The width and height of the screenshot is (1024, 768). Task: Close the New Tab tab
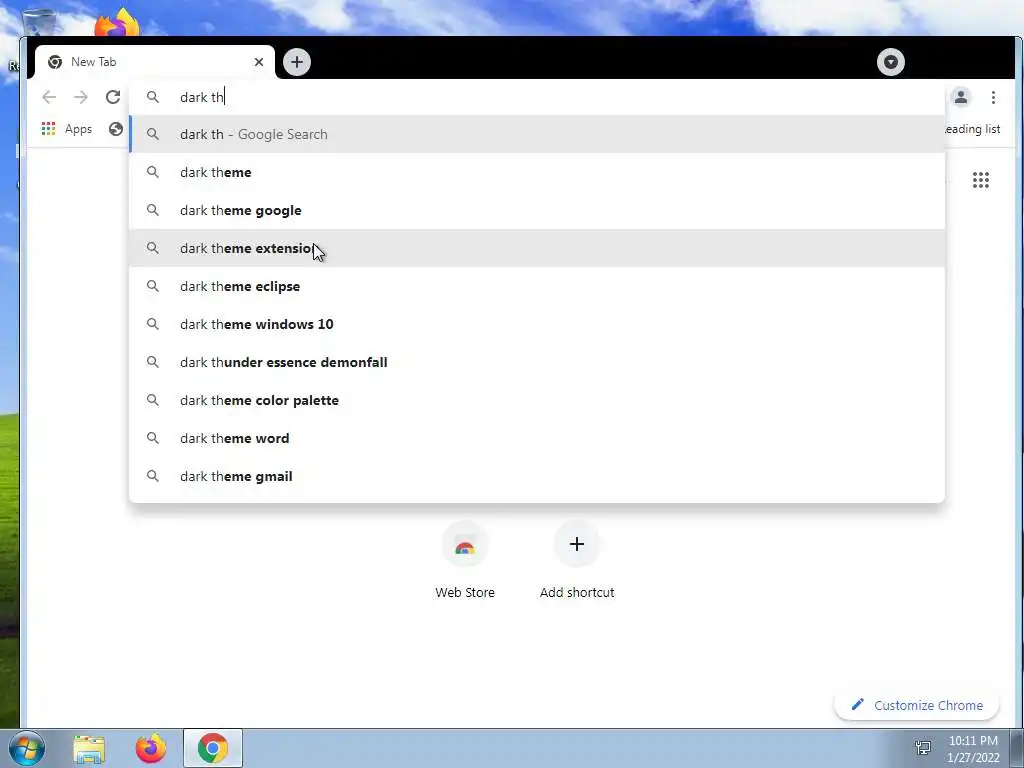259,62
